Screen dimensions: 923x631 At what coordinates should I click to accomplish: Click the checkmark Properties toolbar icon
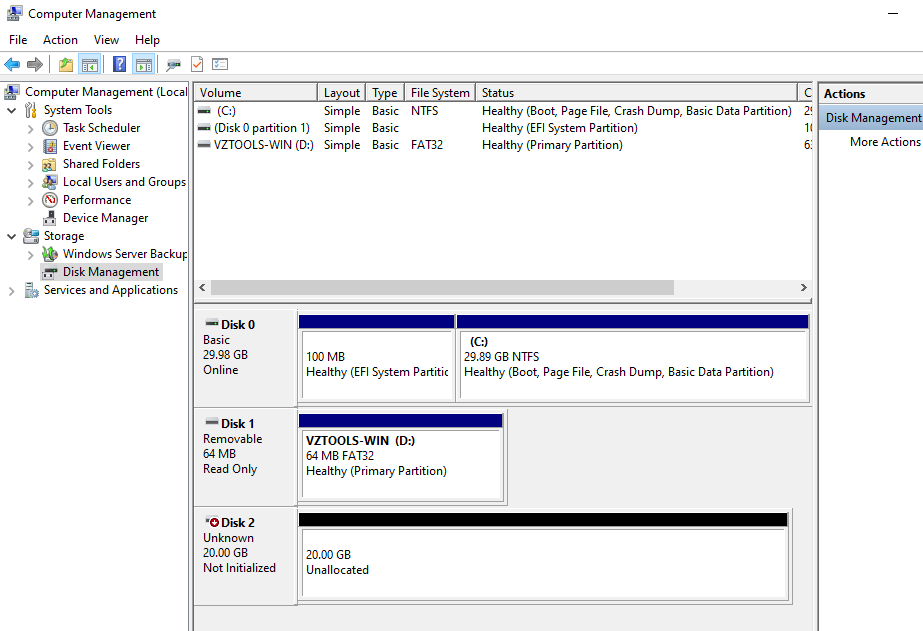tap(197, 64)
